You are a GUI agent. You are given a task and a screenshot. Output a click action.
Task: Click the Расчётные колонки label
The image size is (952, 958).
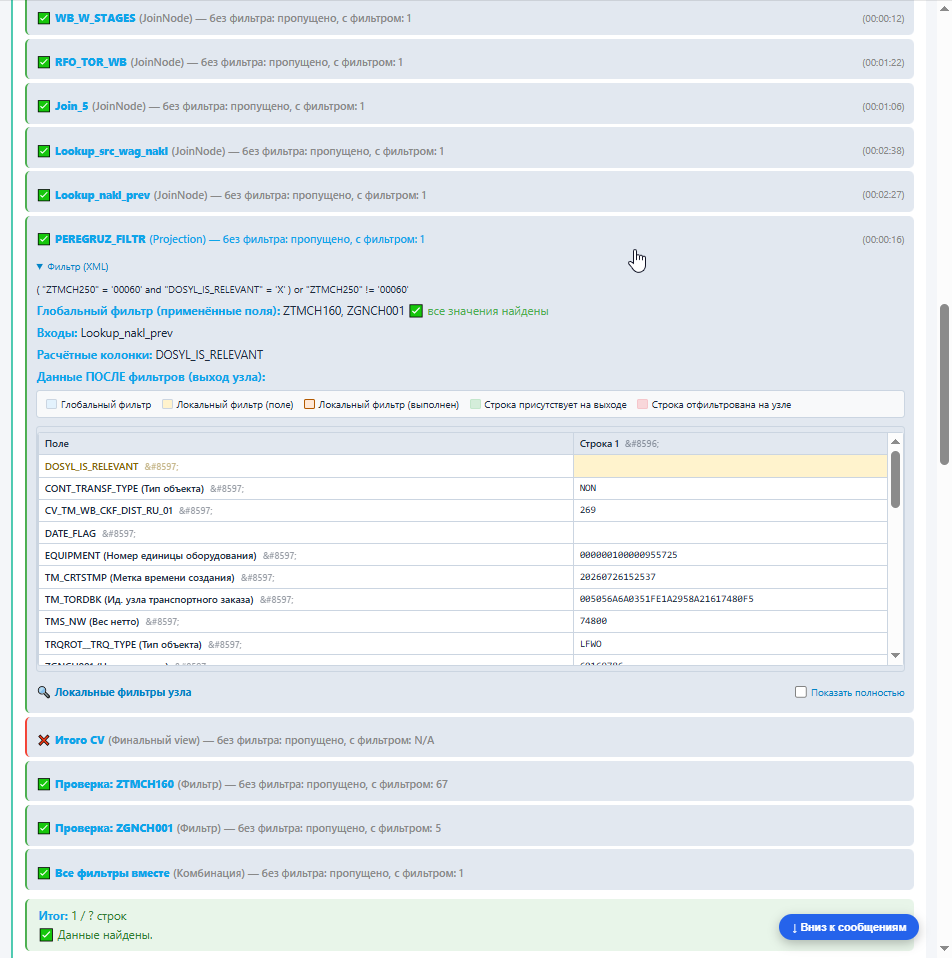(94, 355)
